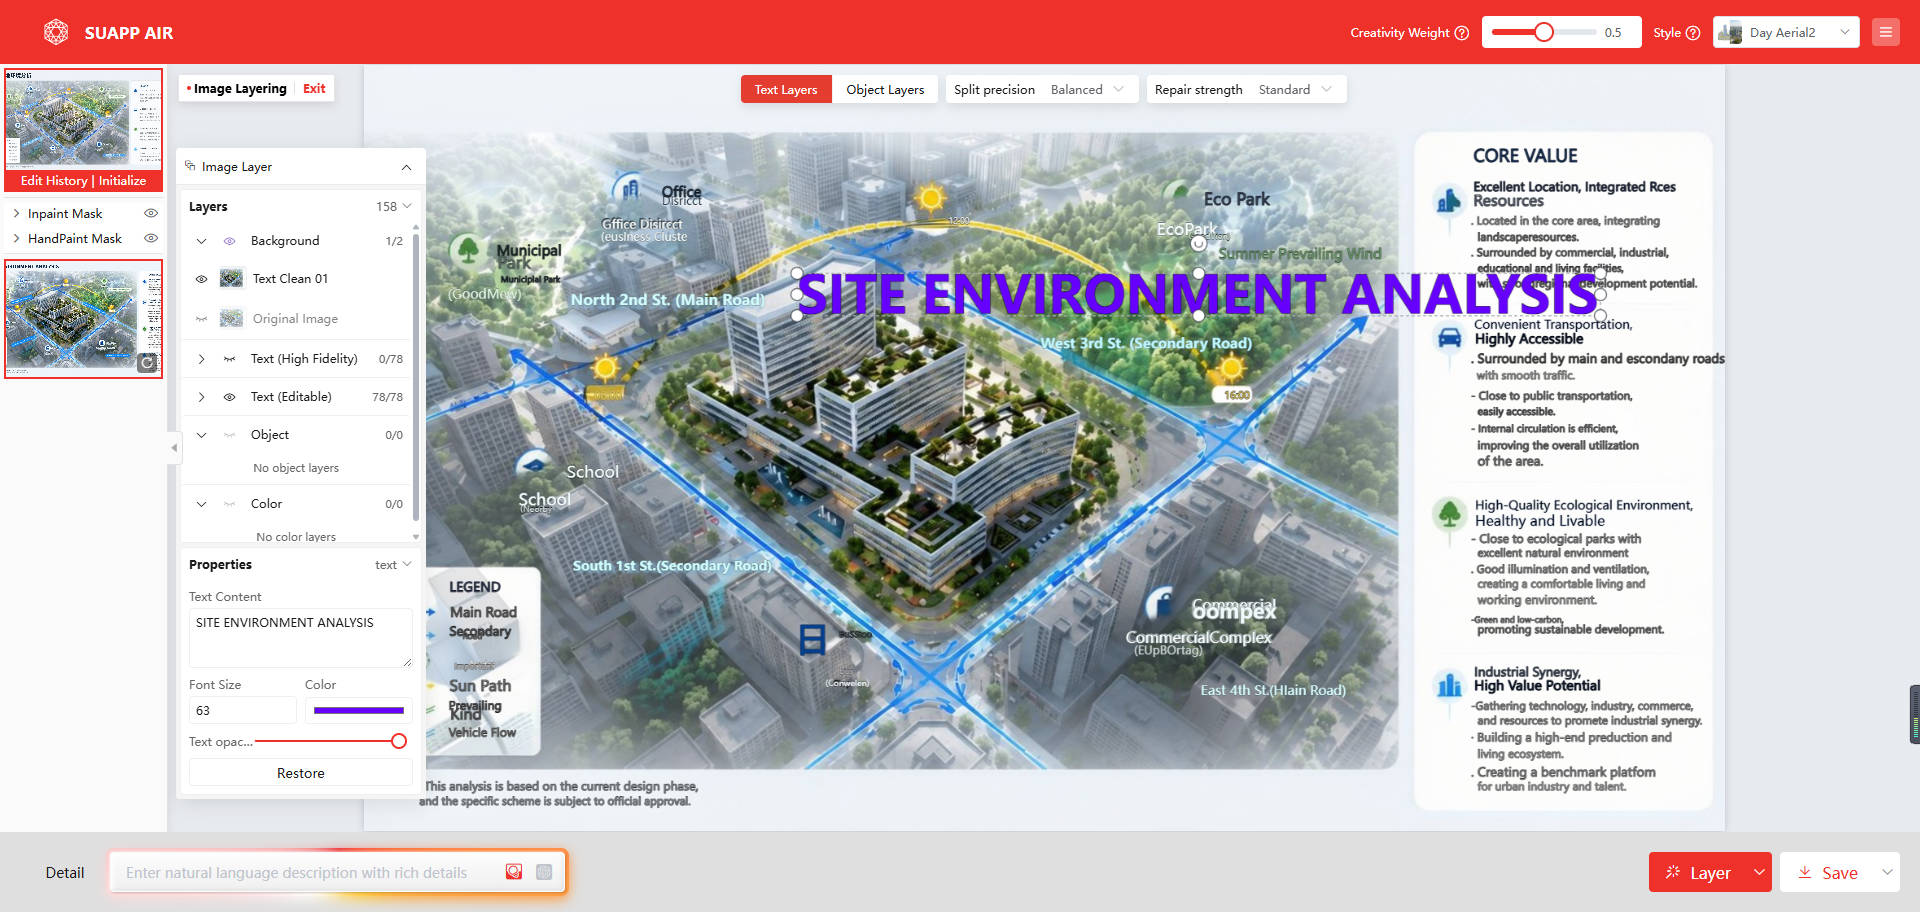Image resolution: width=1920 pixels, height=912 pixels.
Task: Hide the Text Clean 01 layer
Action: [x=201, y=279]
